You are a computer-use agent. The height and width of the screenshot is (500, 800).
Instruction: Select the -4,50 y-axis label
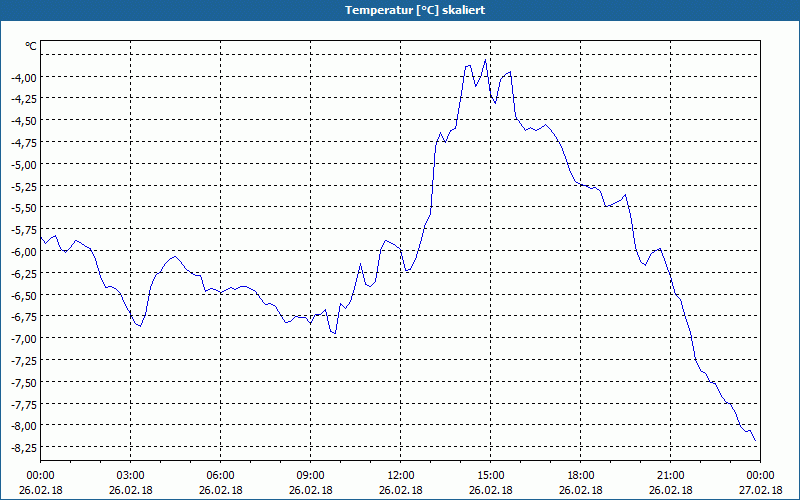coord(24,120)
